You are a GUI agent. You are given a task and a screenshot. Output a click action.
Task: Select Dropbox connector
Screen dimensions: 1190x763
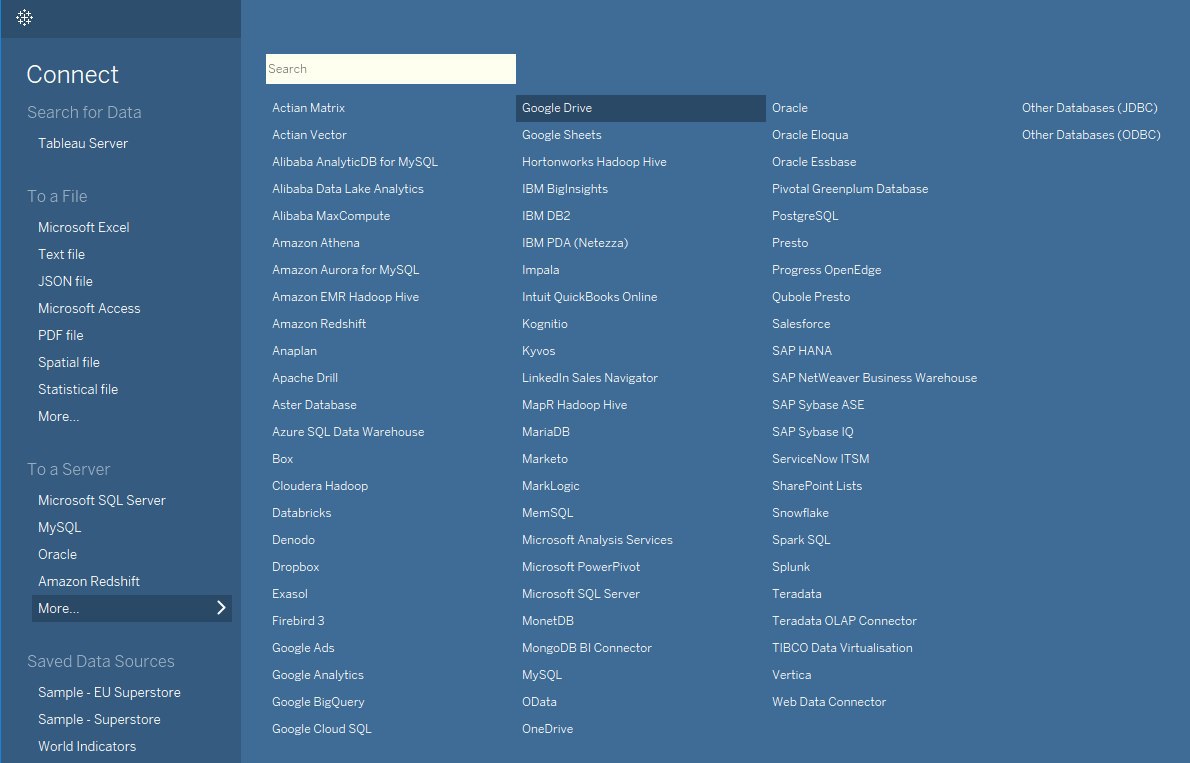(x=295, y=567)
